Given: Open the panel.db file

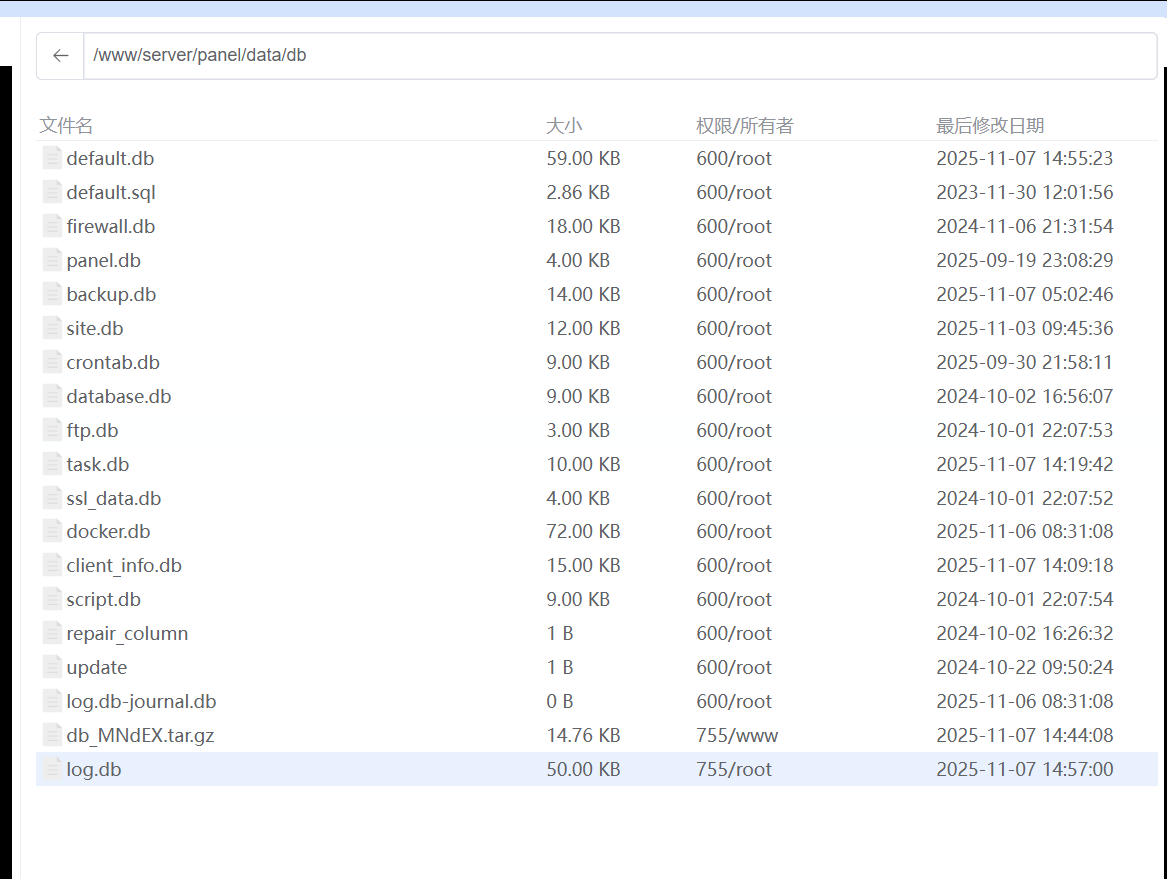Looking at the screenshot, I should [x=103, y=260].
